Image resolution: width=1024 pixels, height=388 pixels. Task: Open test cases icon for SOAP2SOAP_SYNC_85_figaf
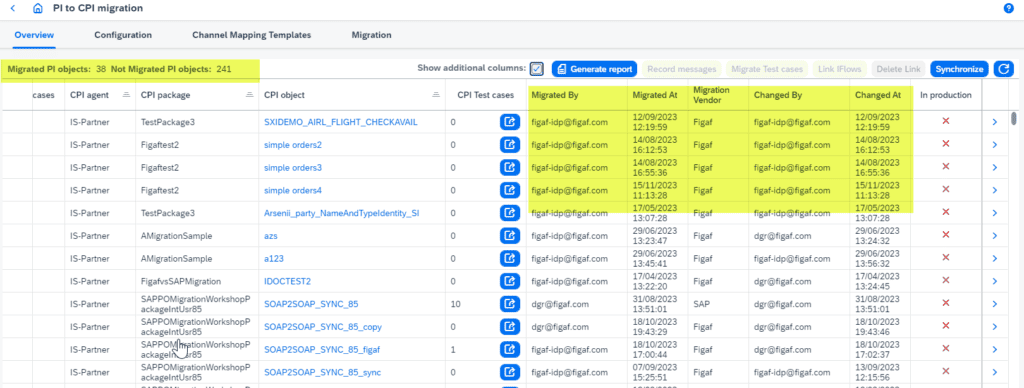(509, 349)
